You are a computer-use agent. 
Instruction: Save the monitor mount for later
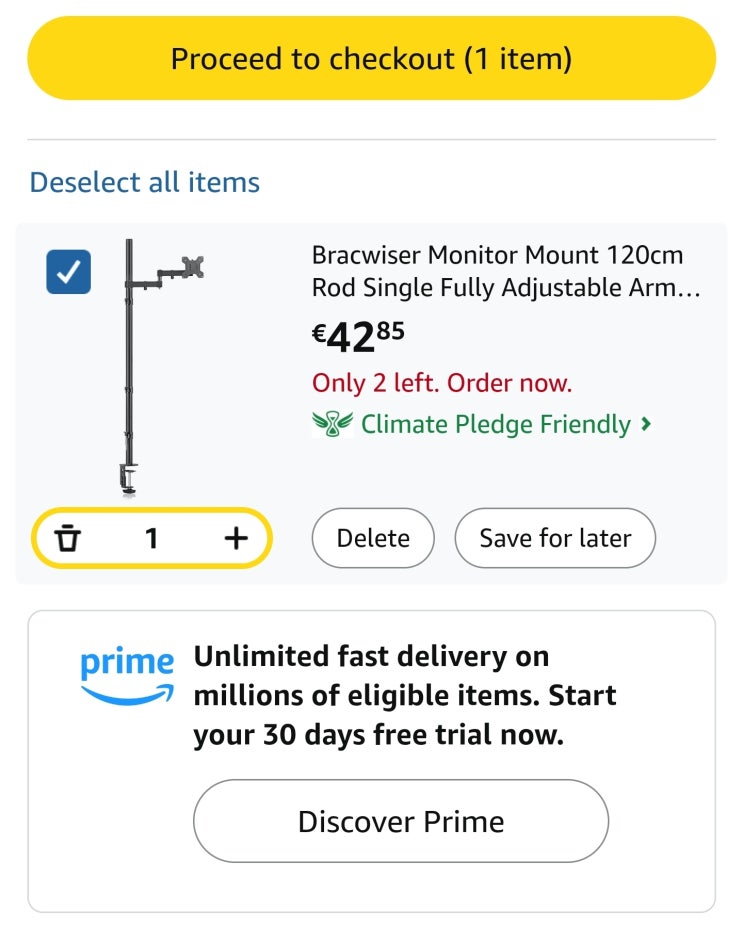555,538
